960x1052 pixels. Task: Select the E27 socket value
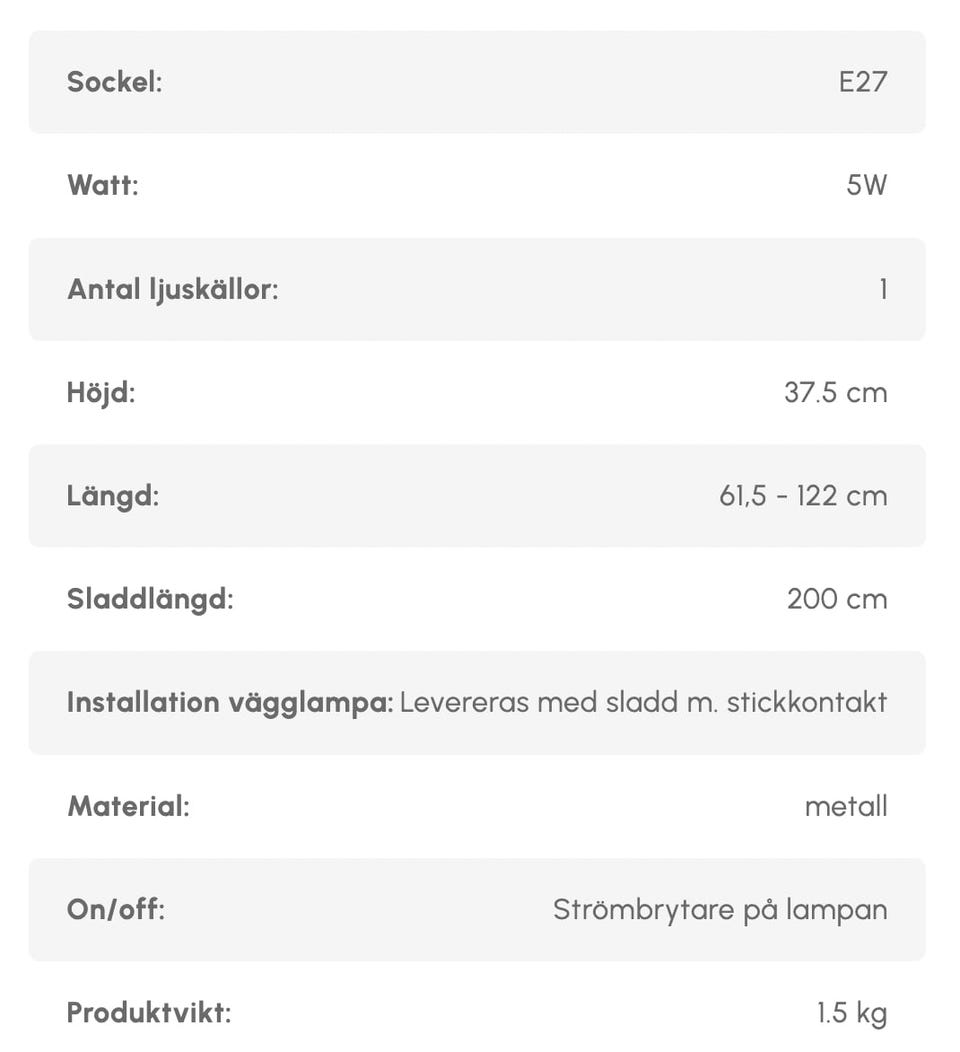pos(862,82)
